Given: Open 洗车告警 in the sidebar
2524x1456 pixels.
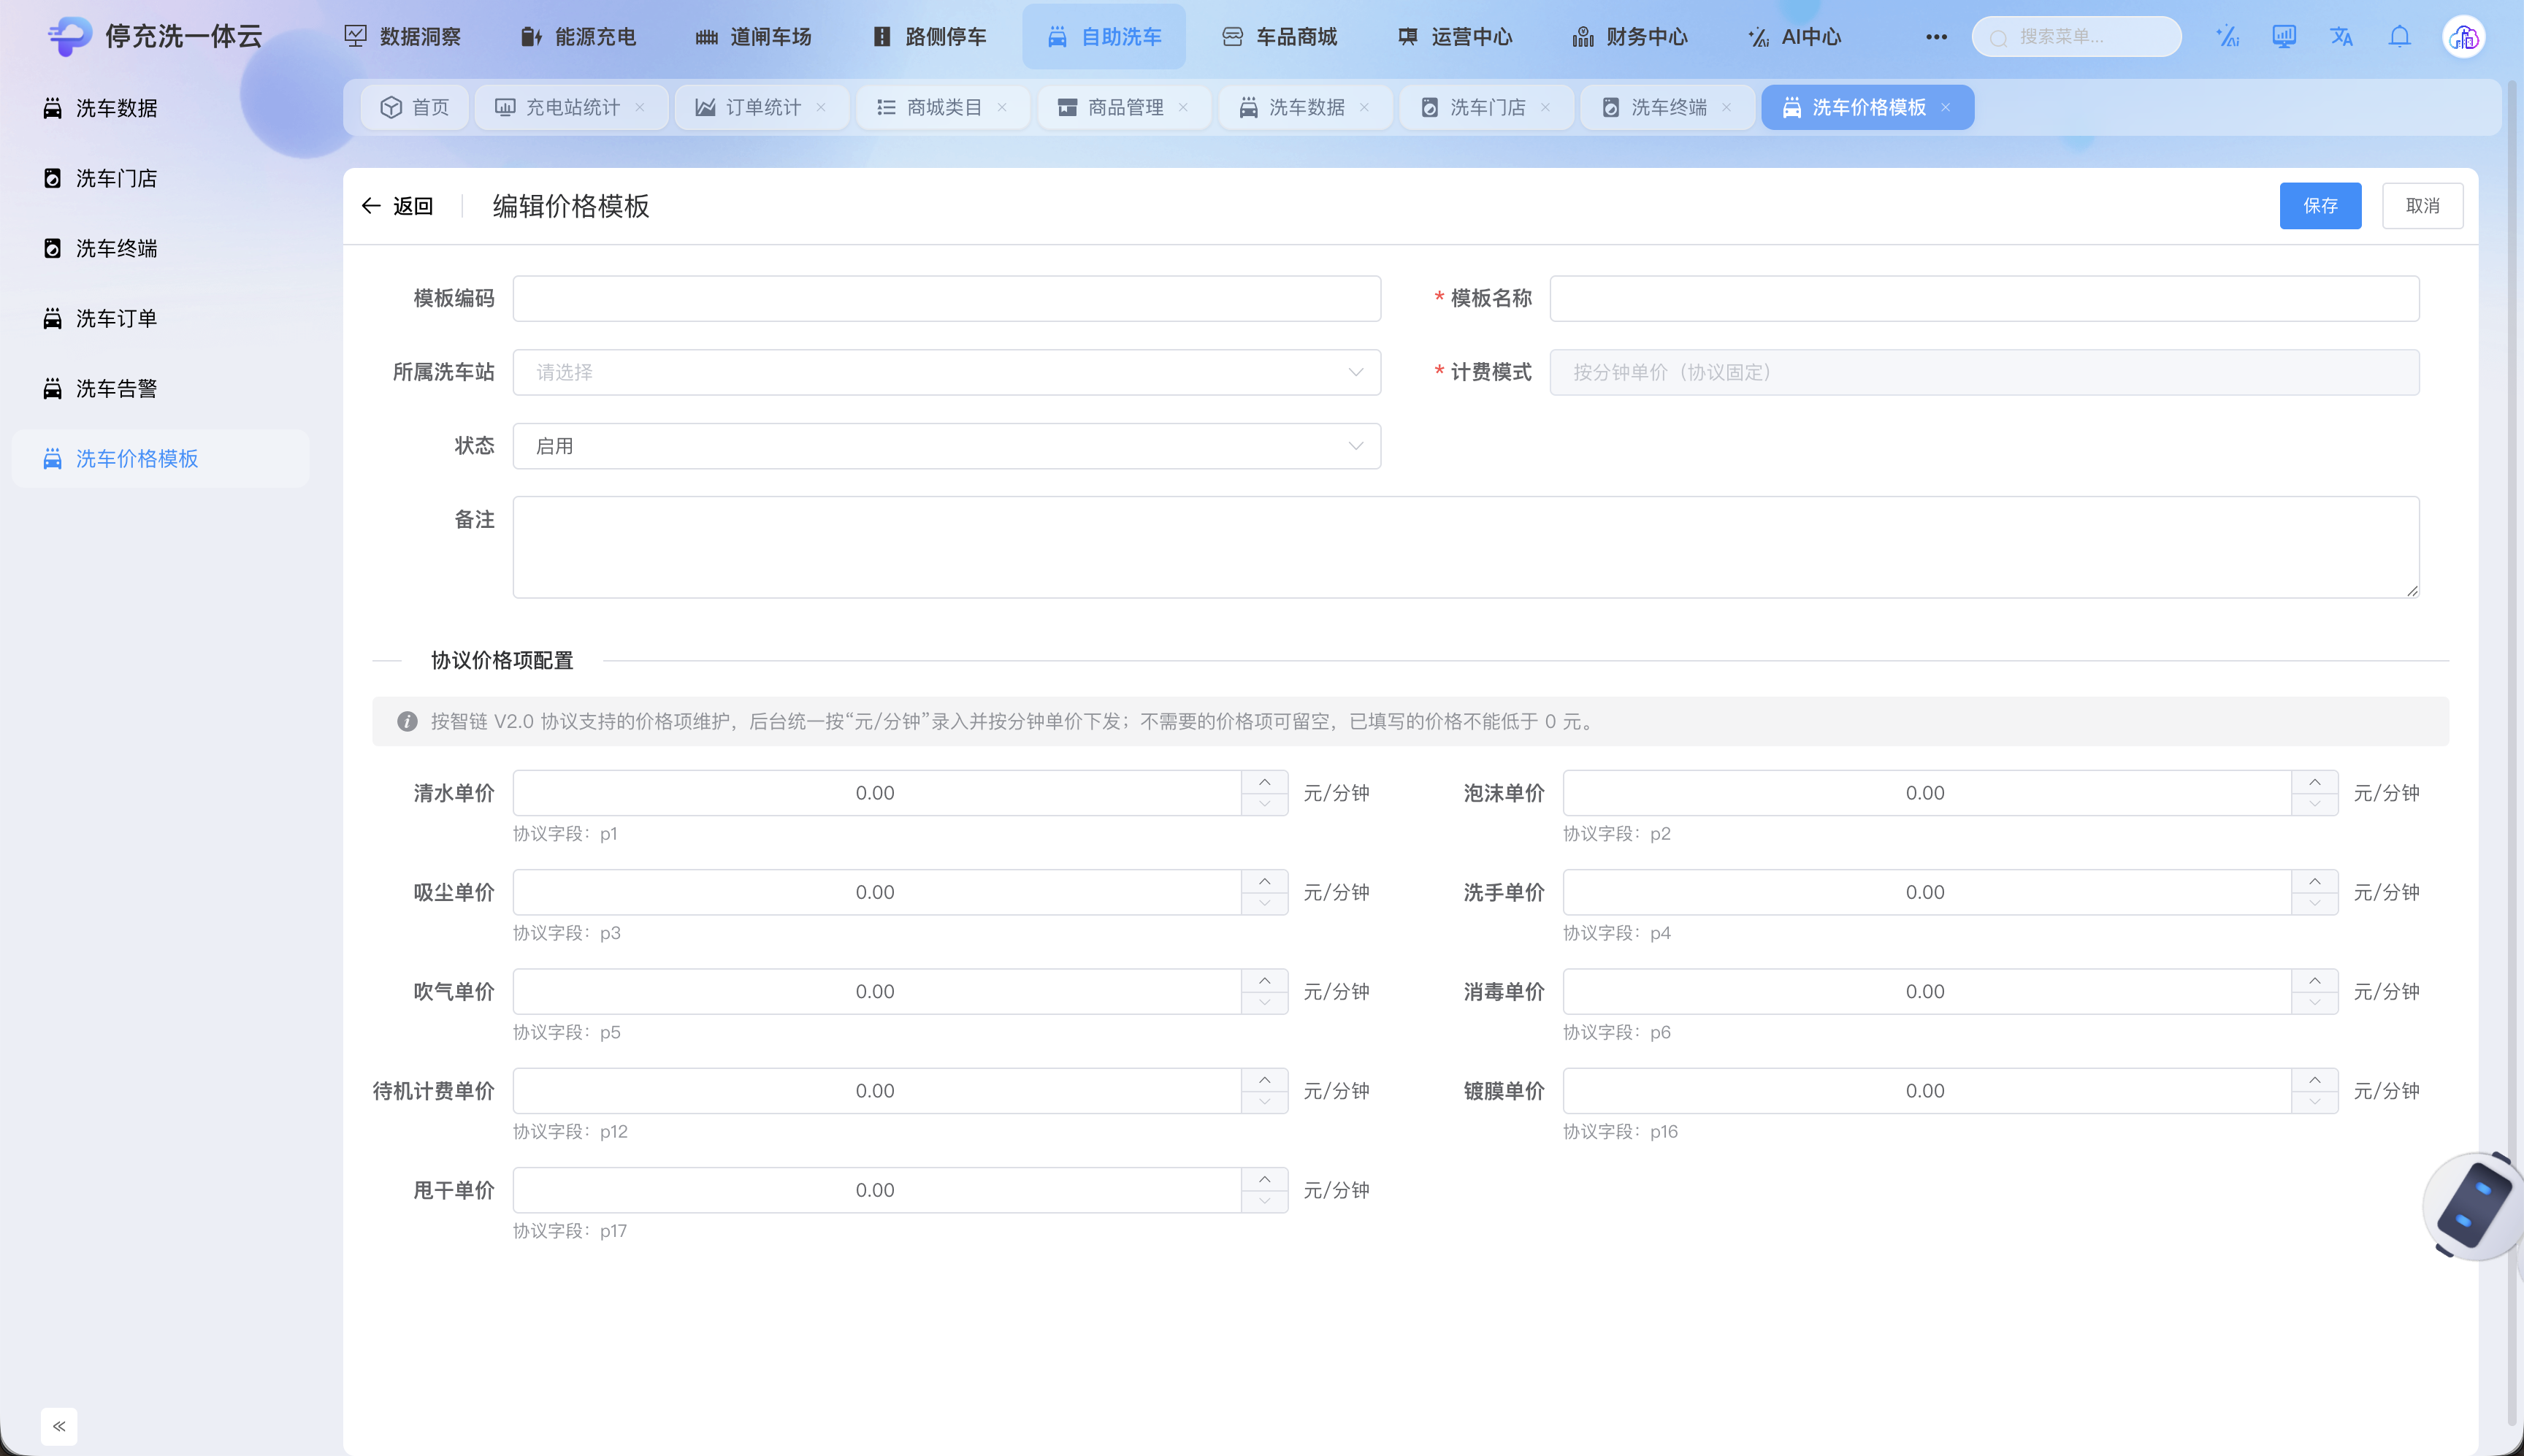Looking at the screenshot, I should [x=160, y=388].
